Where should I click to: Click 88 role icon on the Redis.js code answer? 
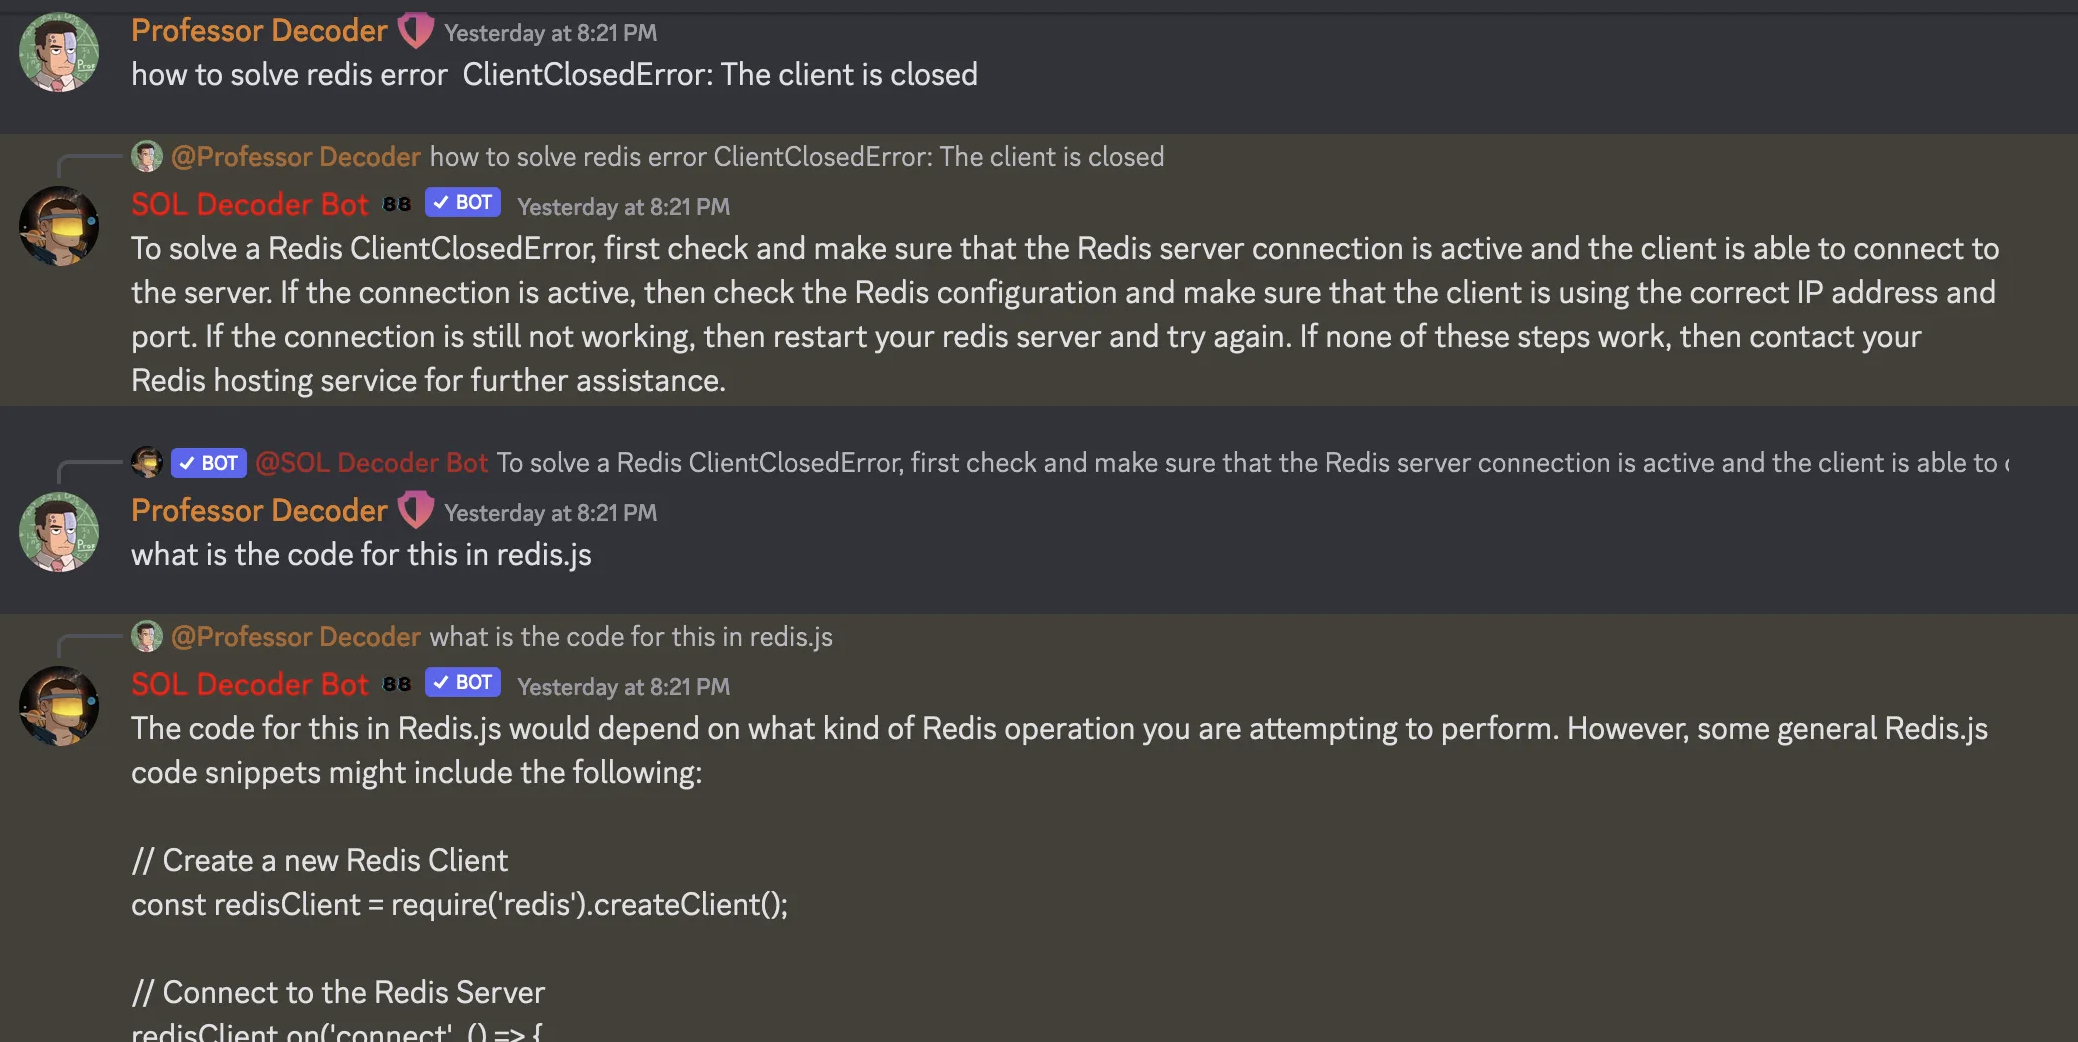tap(397, 684)
